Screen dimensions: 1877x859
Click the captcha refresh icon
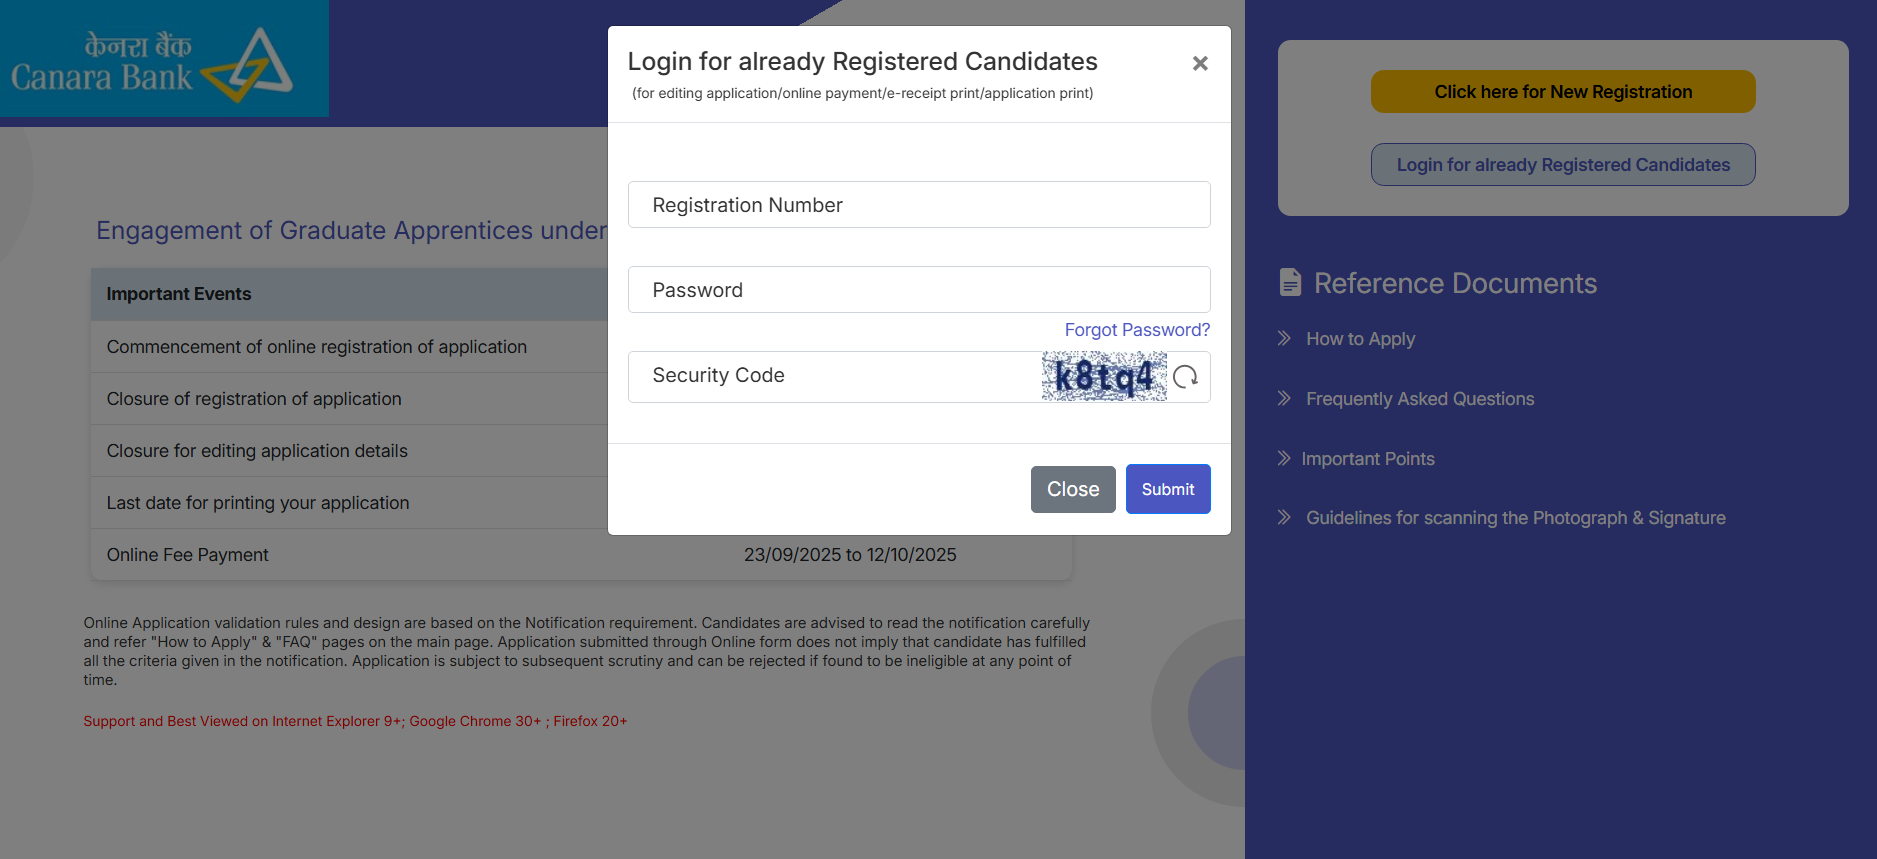[1186, 377]
